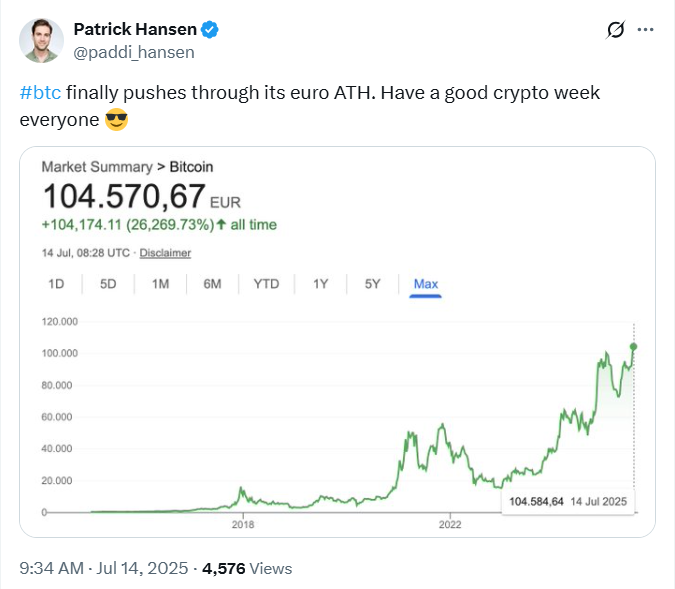Select the 5D chart range tab
This screenshot has height=589, width=675.
108,284
